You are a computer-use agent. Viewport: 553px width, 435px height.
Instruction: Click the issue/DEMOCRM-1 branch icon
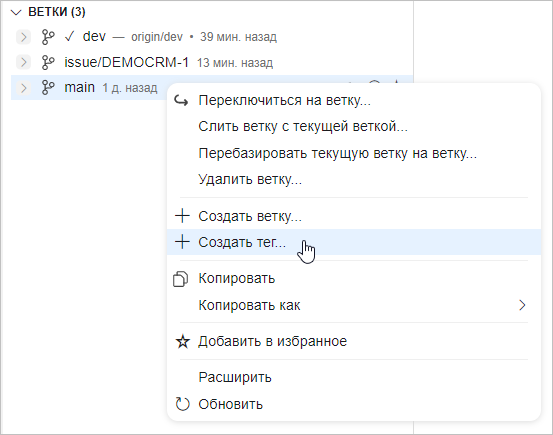[x=48, y=62]
